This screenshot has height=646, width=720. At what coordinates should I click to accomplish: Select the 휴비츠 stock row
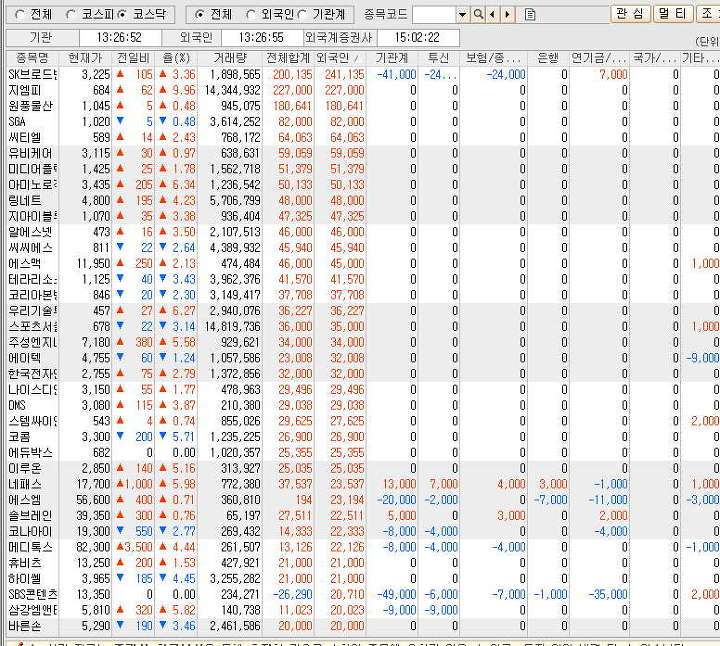point(363,563)
